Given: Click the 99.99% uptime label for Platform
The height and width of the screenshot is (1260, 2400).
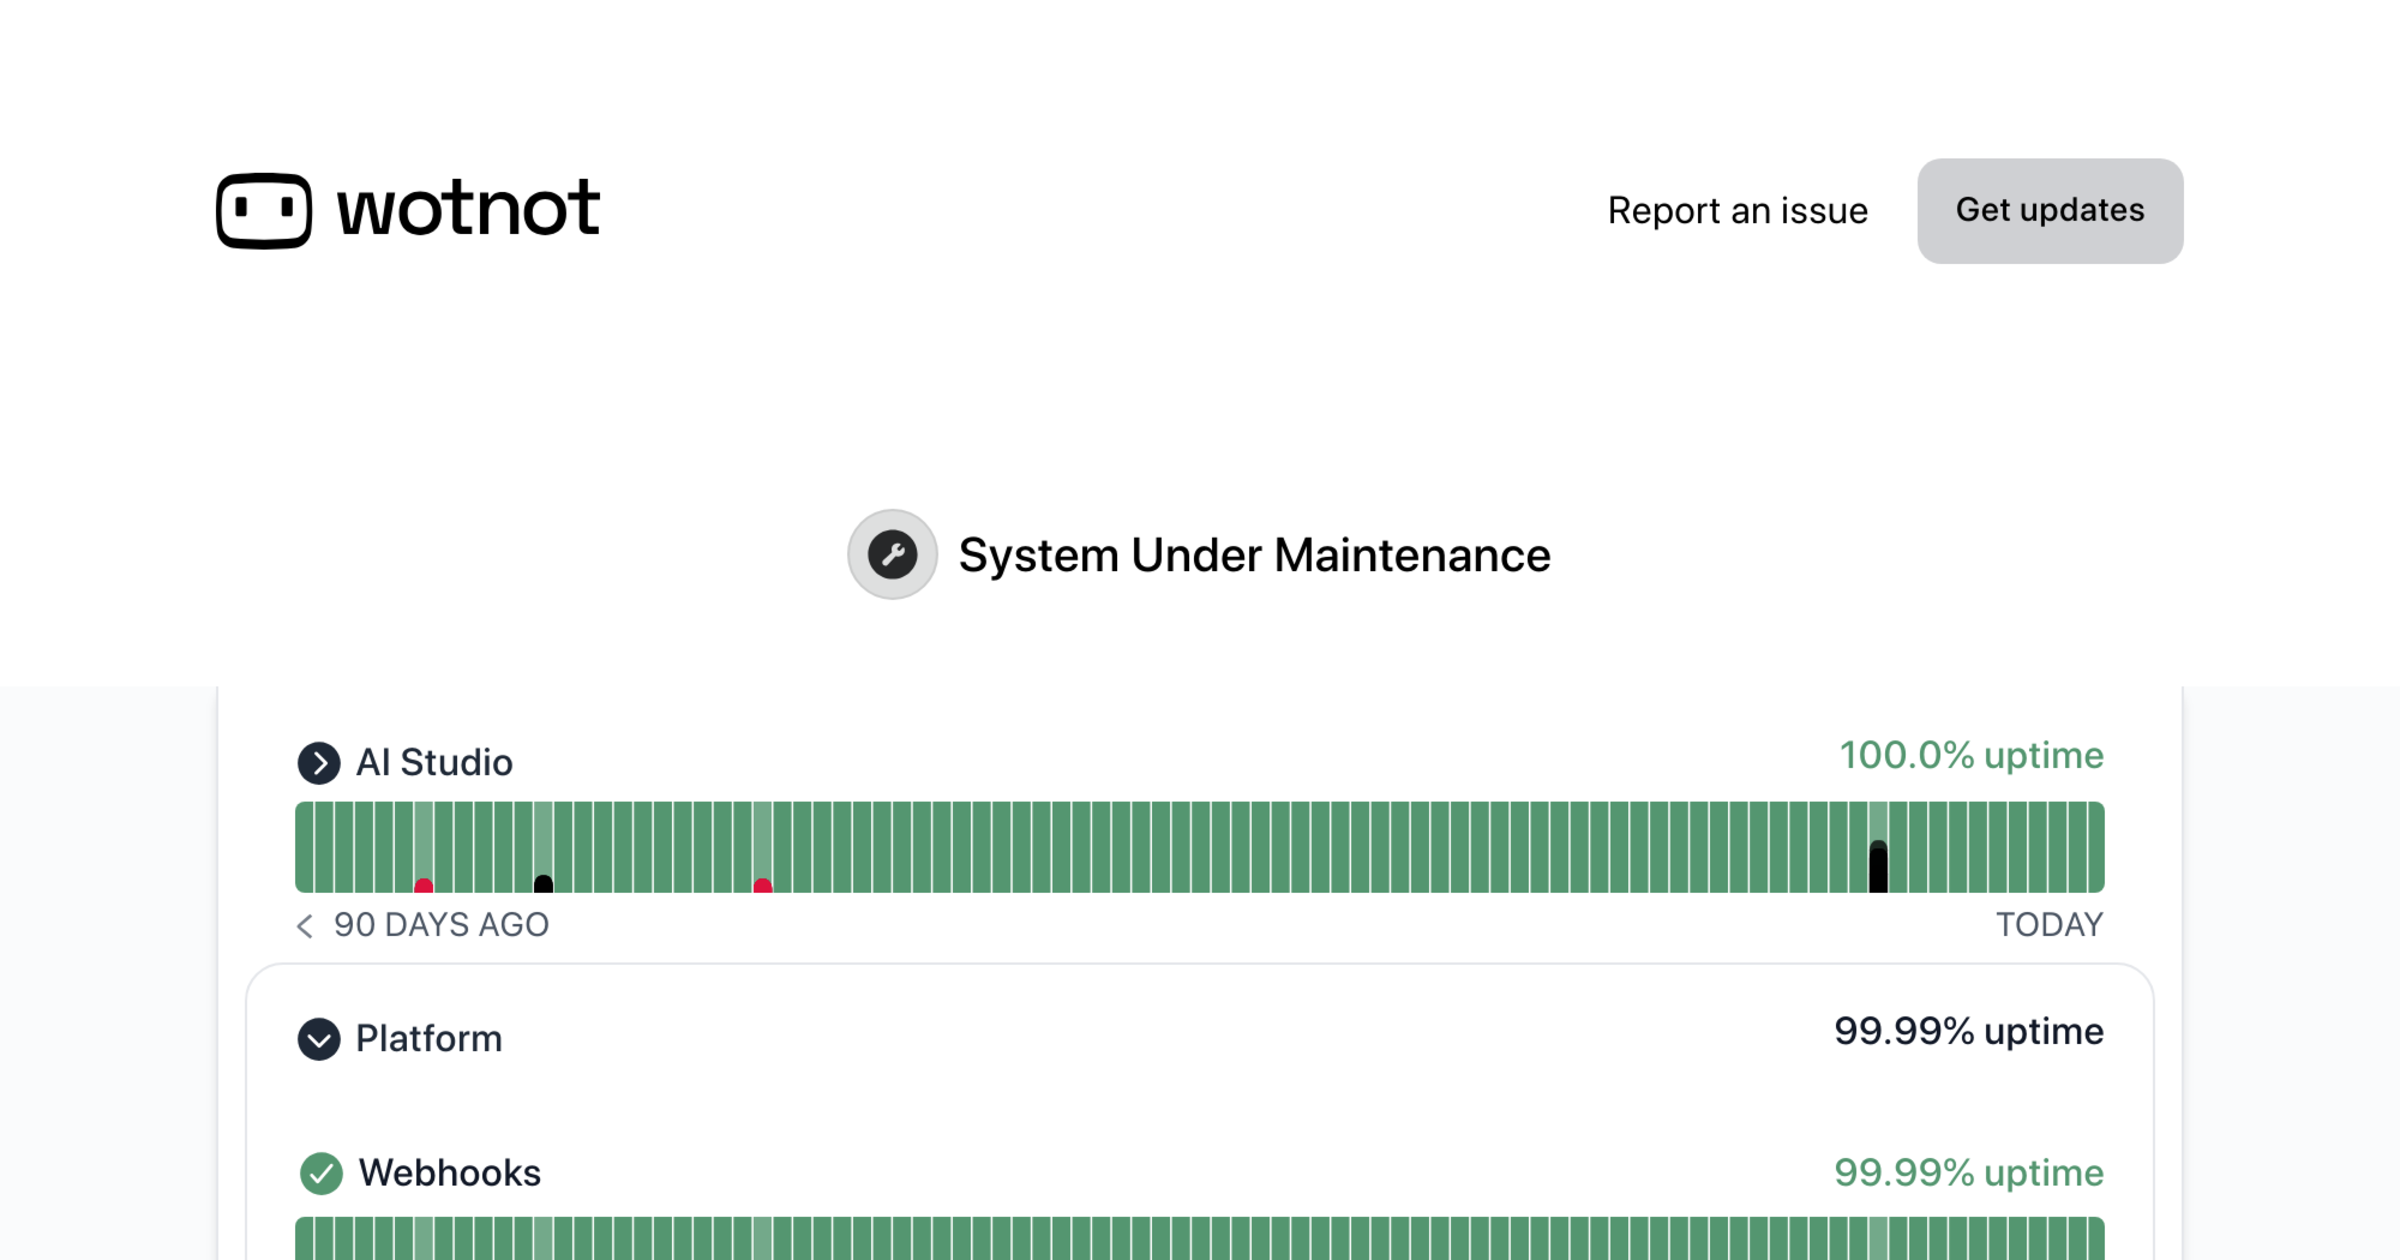Looking at the screenshot, I should 1968,1032.
